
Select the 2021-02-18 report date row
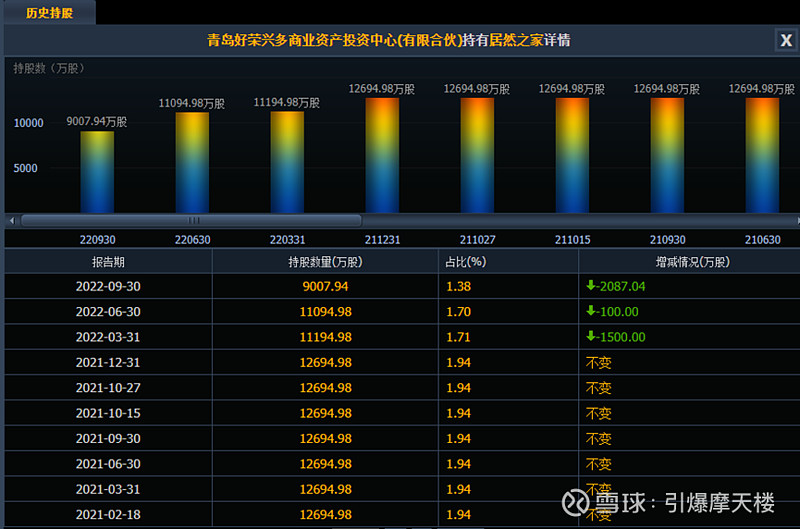[x=402, y=515]
